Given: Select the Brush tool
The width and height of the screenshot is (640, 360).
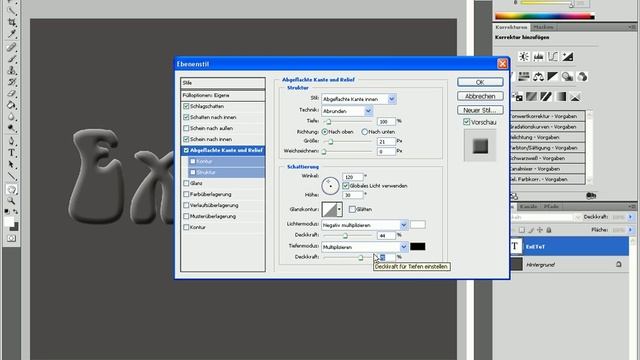Looking at the screenshot, I should pos(11,58).
